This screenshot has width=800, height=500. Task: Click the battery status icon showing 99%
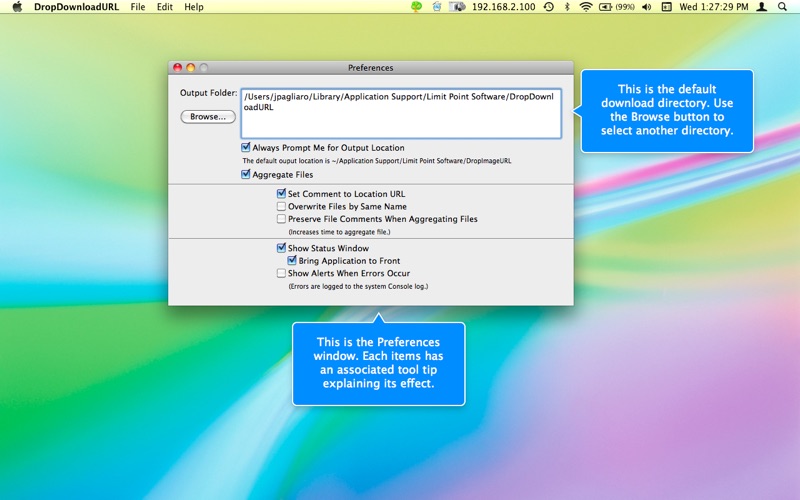pyautogui.click(x=616, y=7)
